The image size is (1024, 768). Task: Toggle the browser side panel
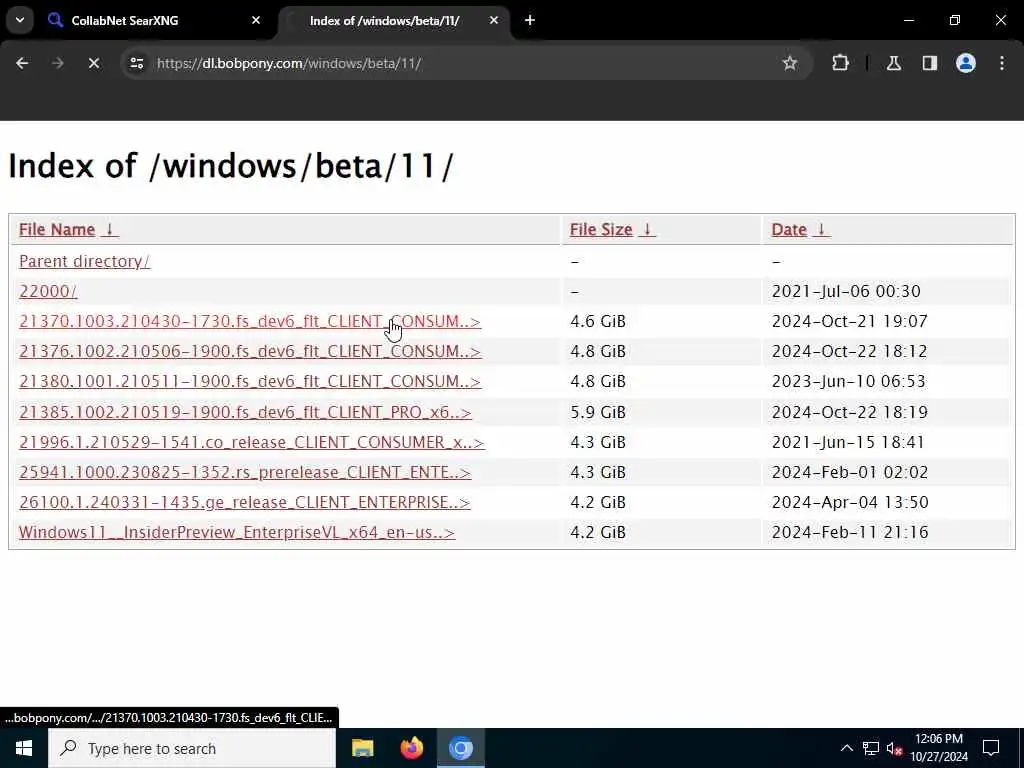(930, 63)
